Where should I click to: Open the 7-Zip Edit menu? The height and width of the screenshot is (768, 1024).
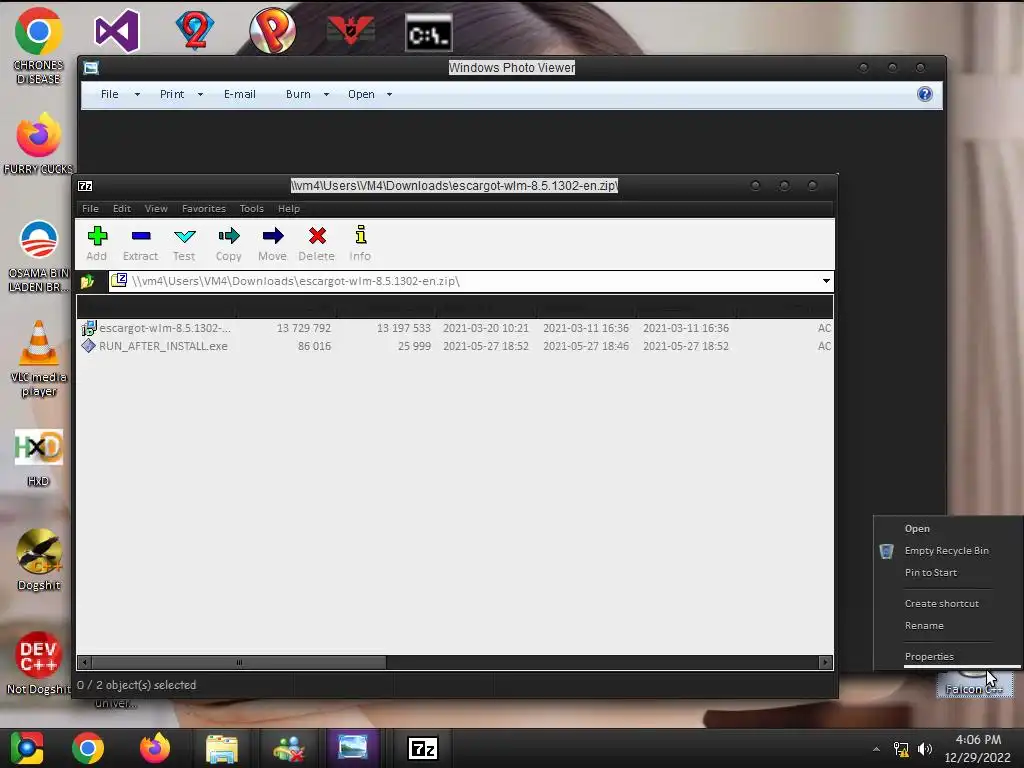121,208
